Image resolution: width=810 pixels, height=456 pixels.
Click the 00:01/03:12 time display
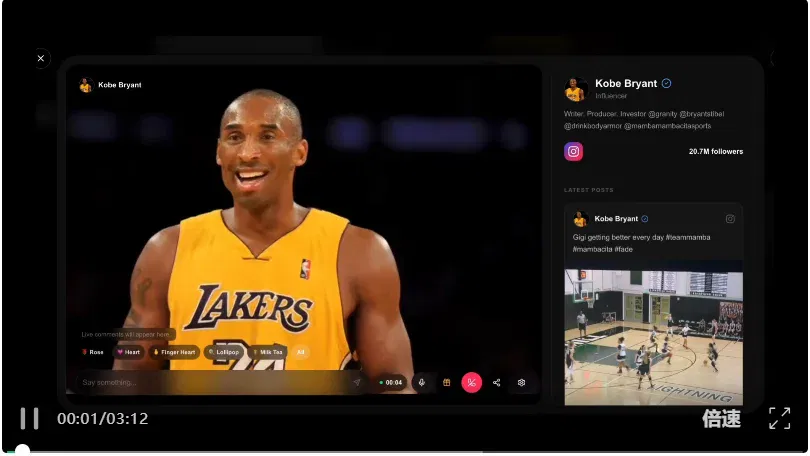102,418
